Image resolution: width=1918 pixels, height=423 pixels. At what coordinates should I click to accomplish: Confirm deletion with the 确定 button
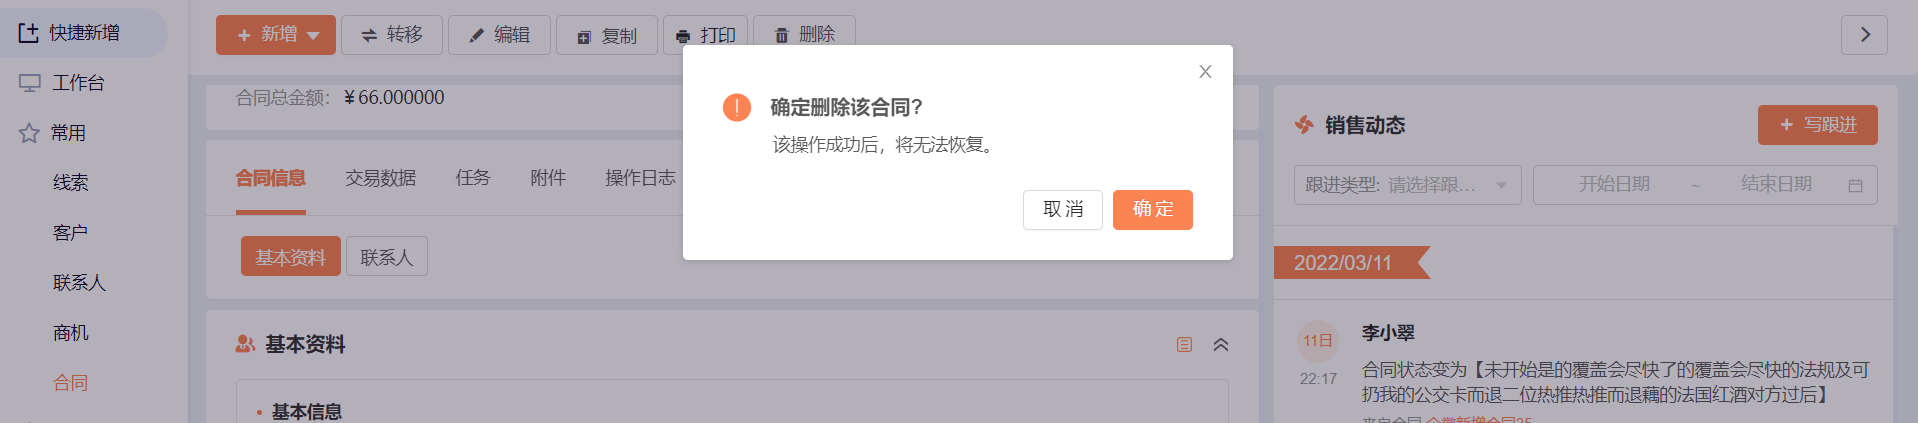[1153, 210]
